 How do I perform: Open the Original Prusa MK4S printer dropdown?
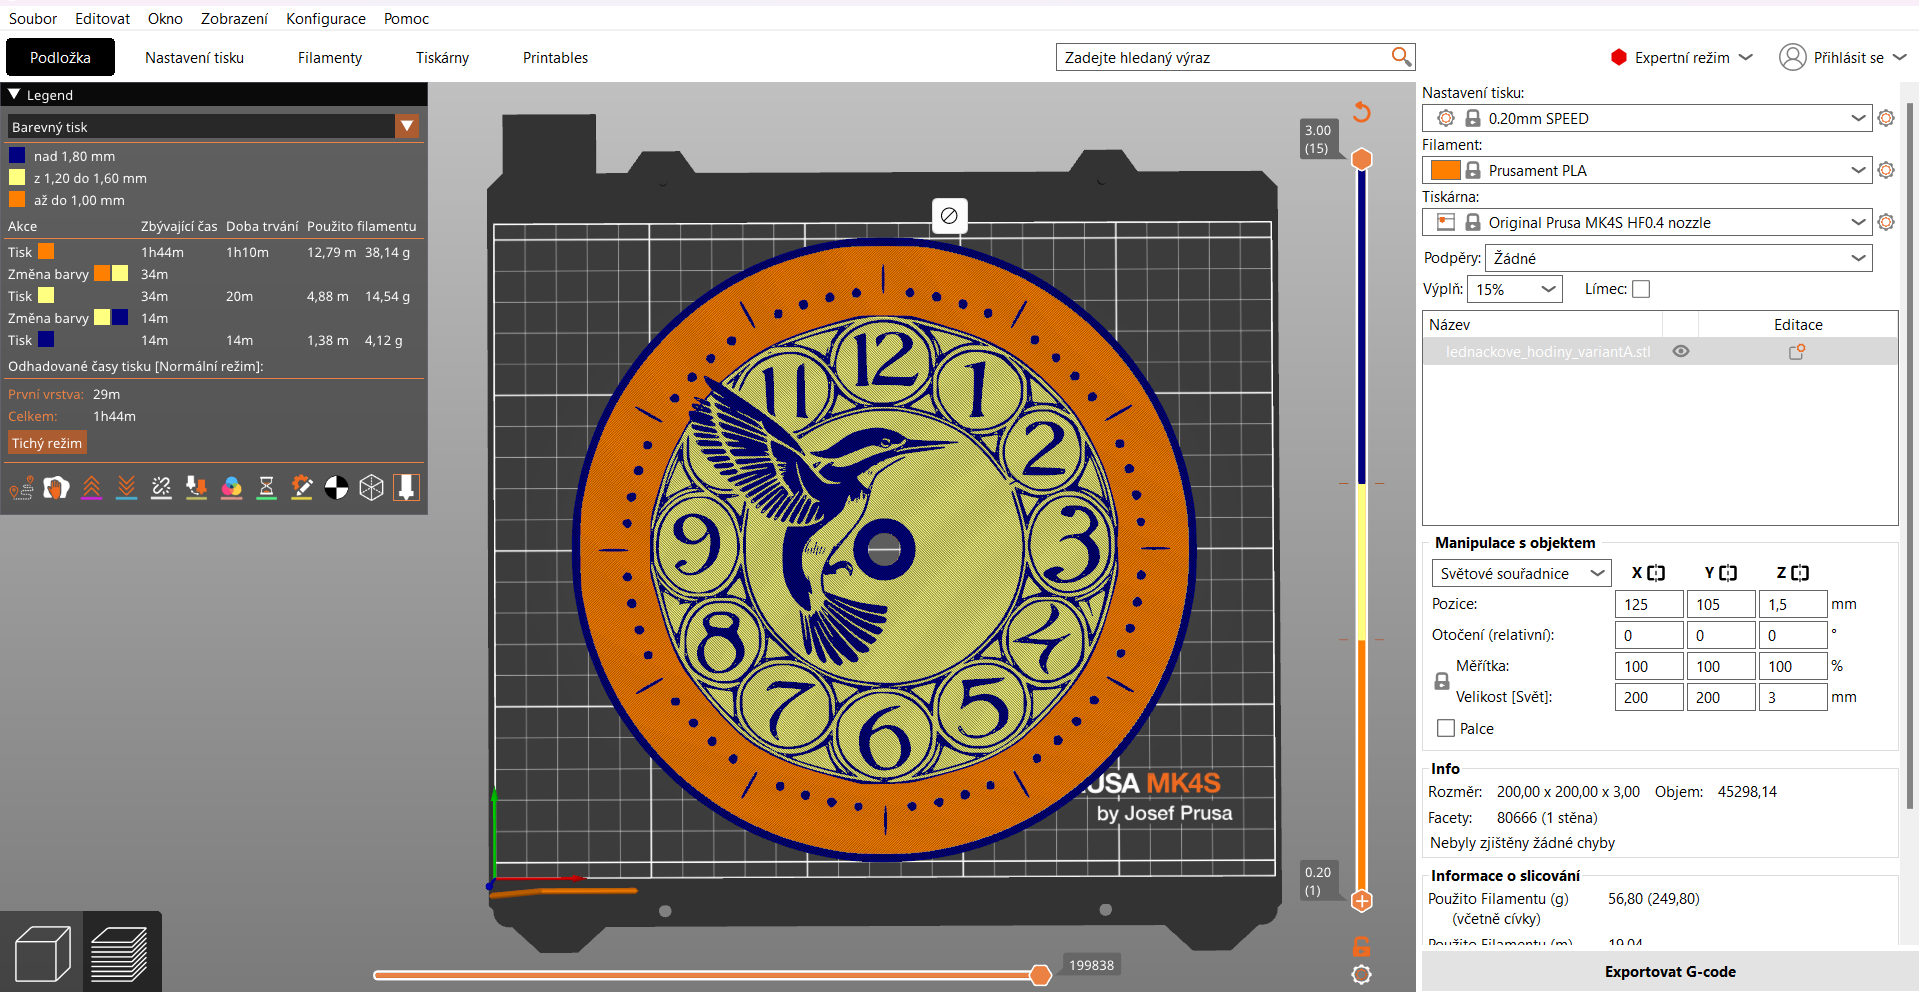pos(1647,222)
